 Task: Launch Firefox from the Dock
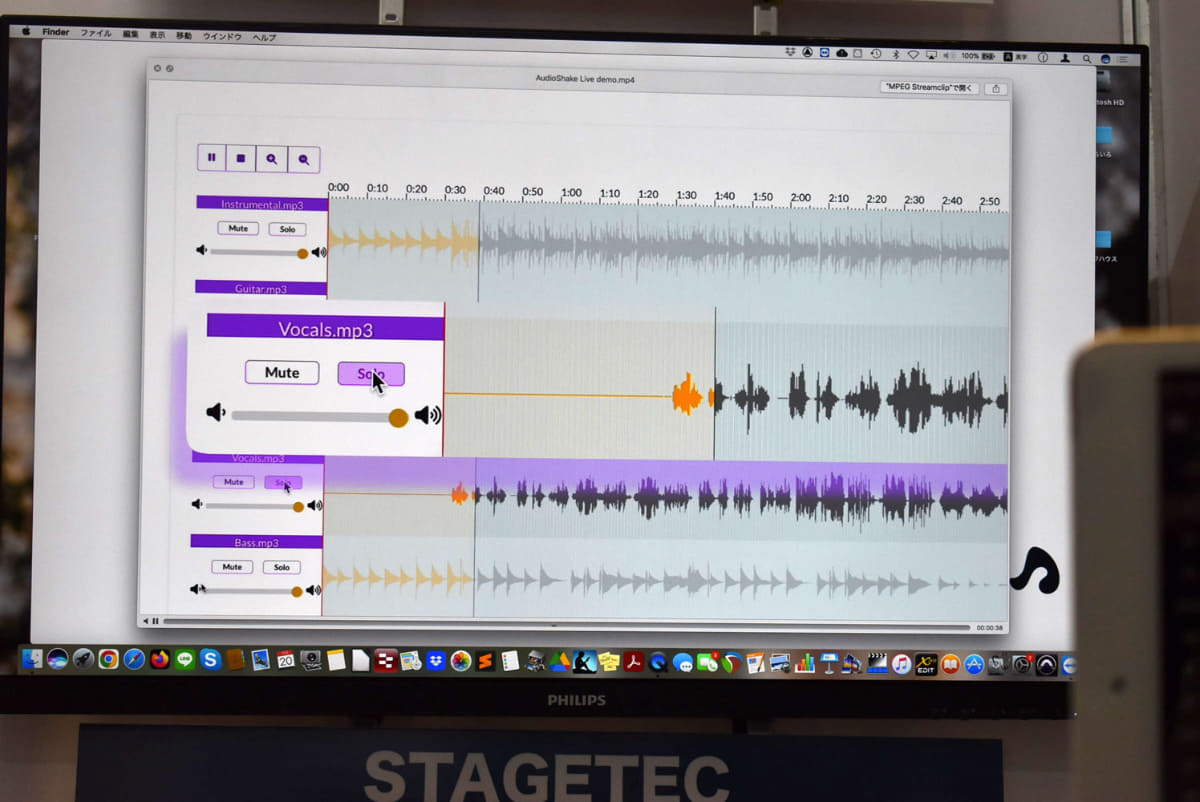point(160,659)
